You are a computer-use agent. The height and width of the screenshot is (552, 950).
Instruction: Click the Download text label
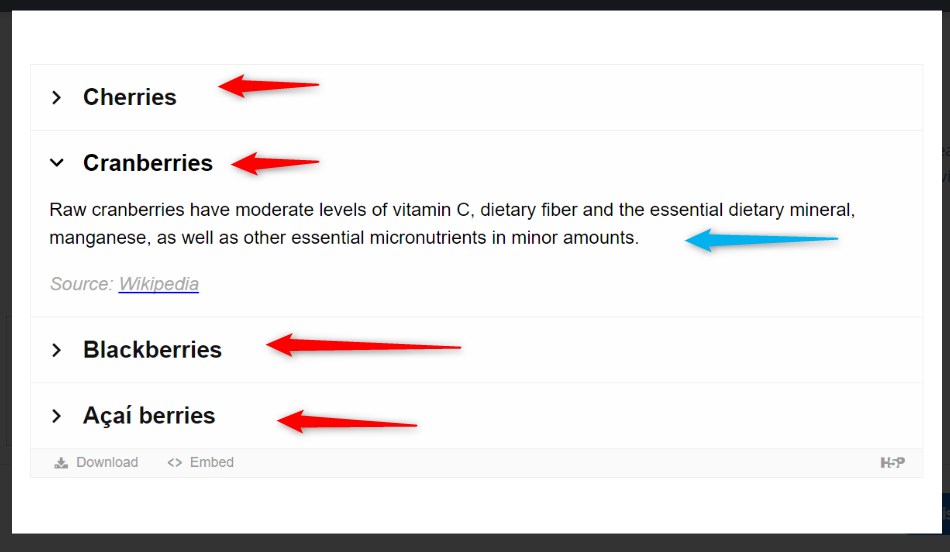107,462
